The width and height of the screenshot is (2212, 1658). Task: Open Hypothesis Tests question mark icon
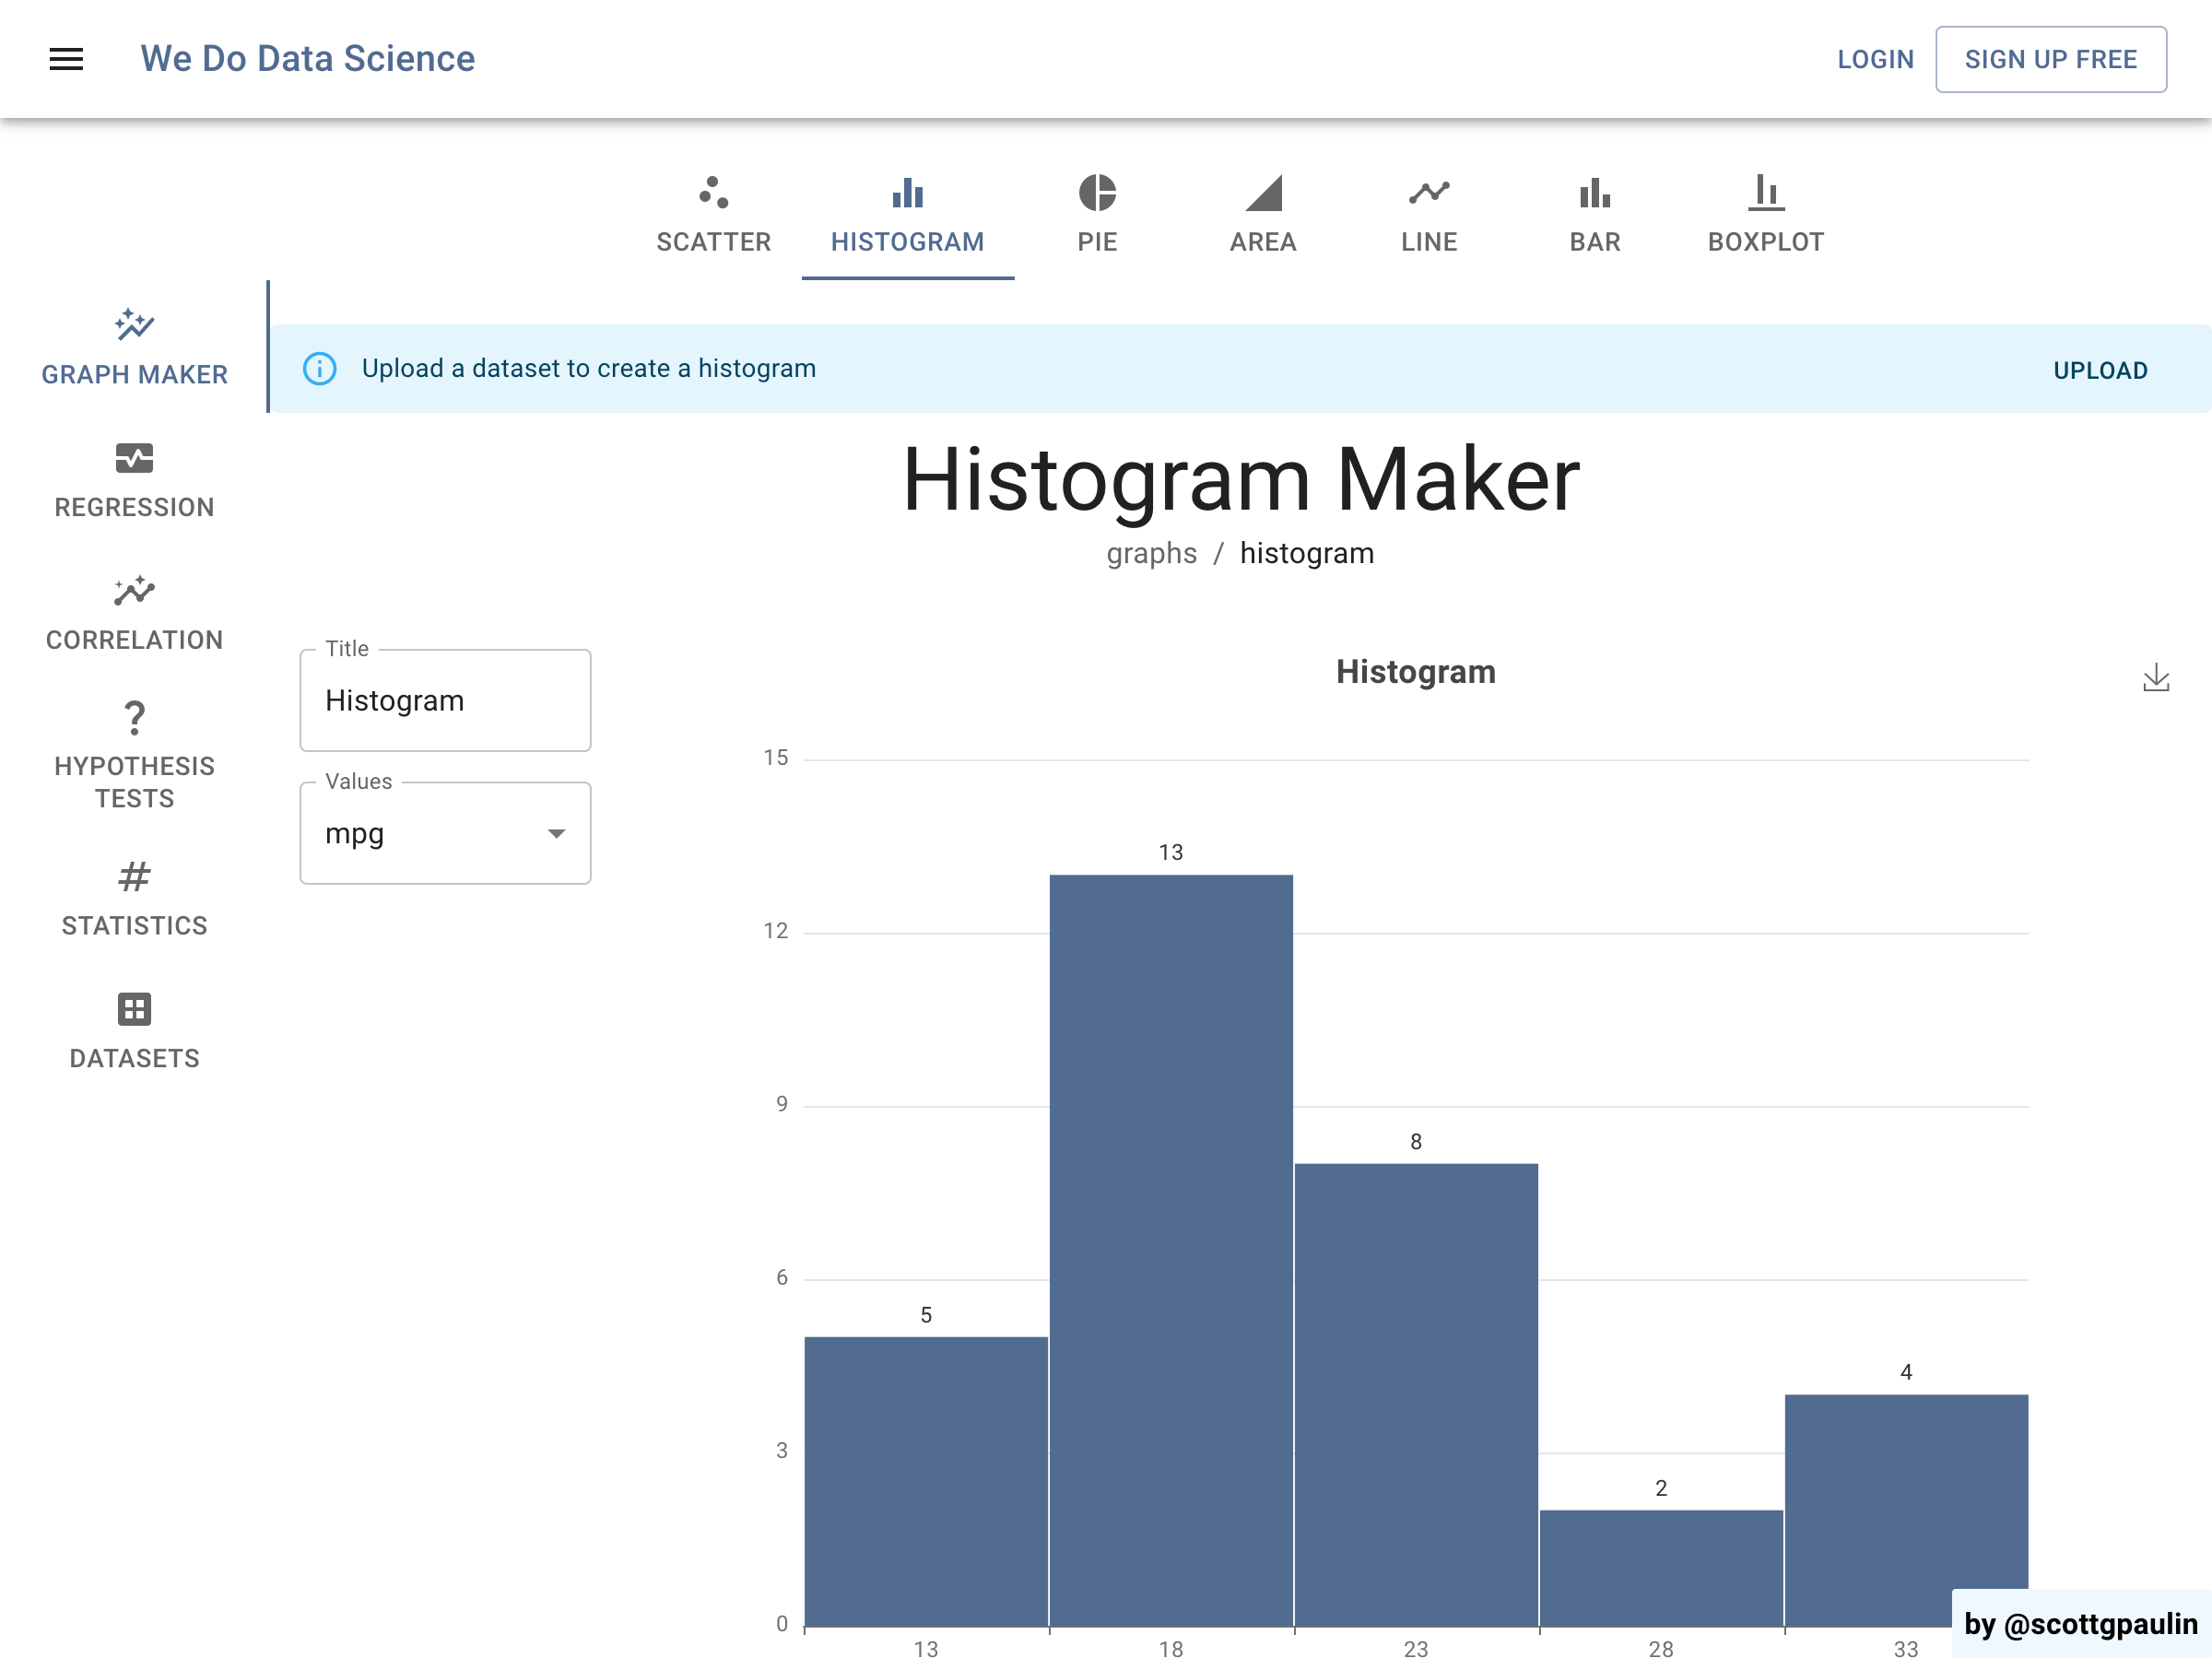[x=134, y=718]
